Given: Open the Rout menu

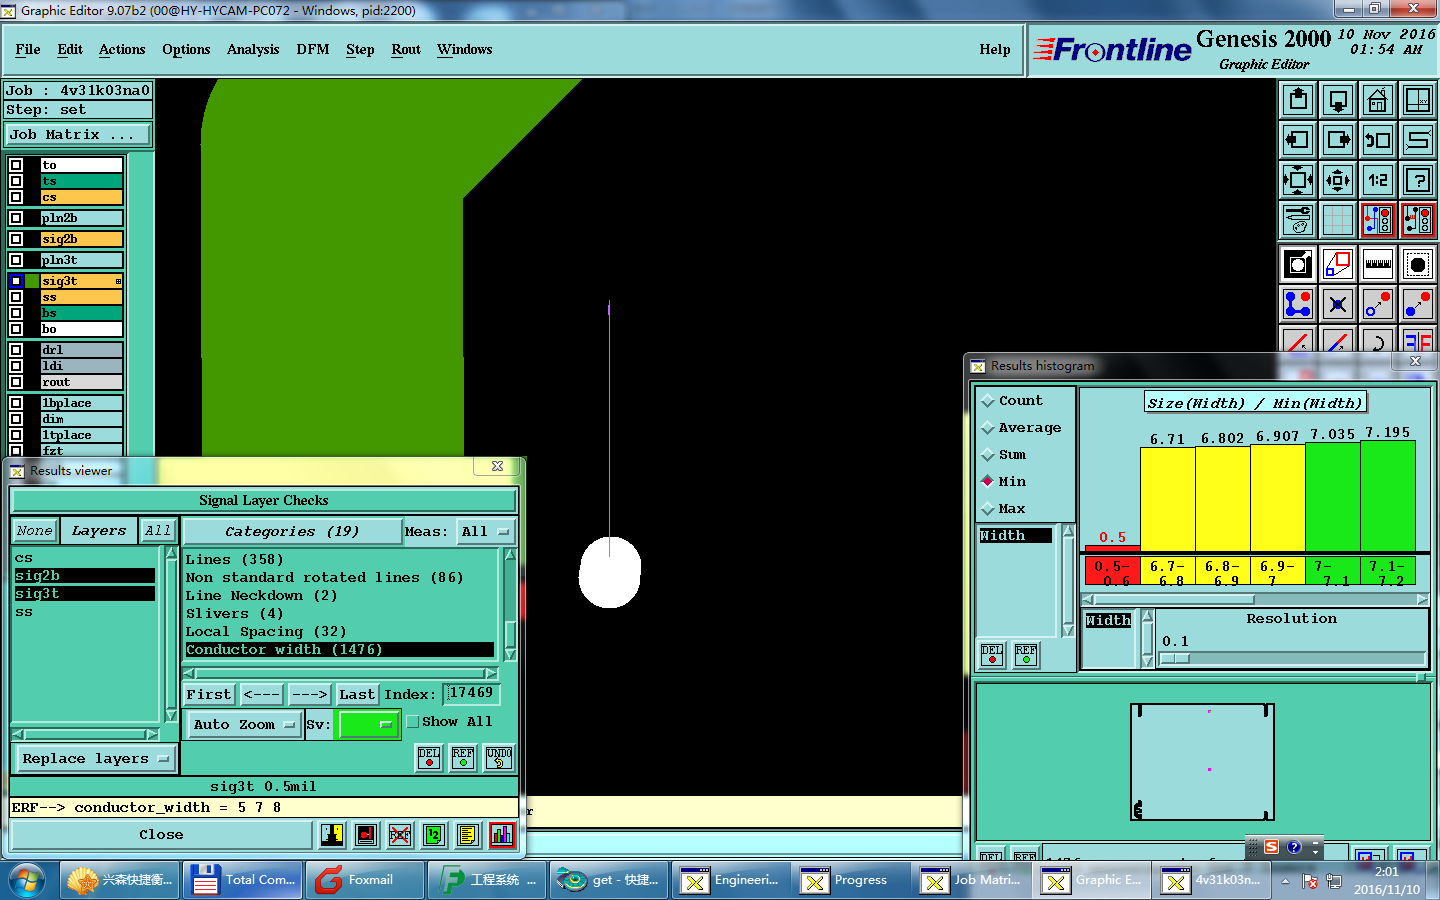Looking at the screenshot, I should click(x=406, y=50).
